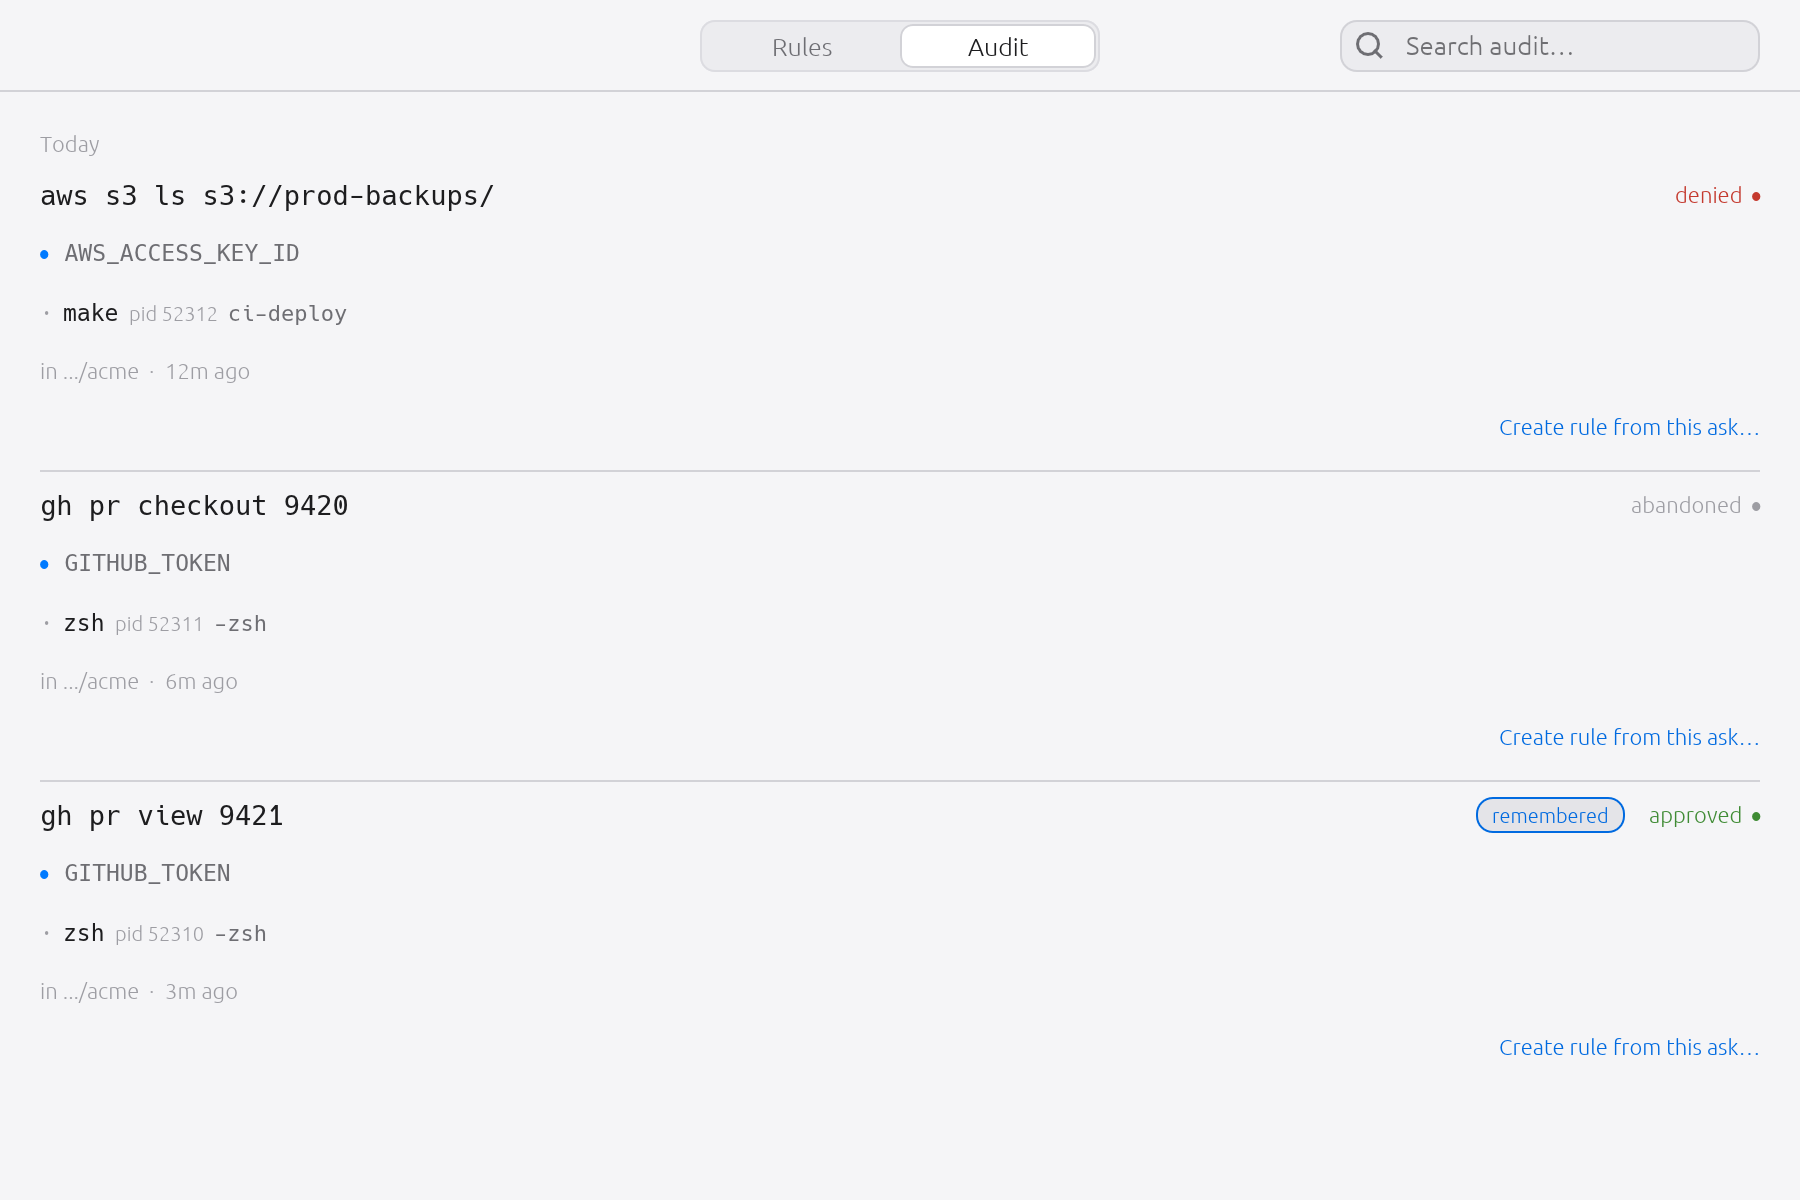This screenshot has height=1200, width=1800.
Task: Click the red denied status dot
Action: tap(1756, 196)
